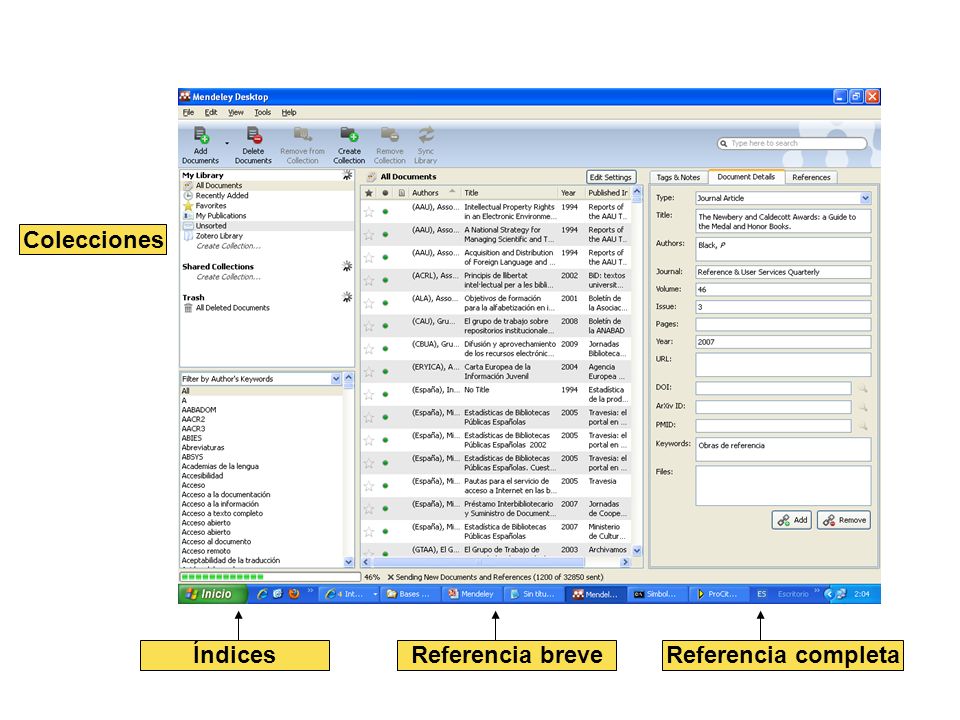The image size is (960, 720).
Task: Click the ArXiv ID lookup icon
Action: 863,407
